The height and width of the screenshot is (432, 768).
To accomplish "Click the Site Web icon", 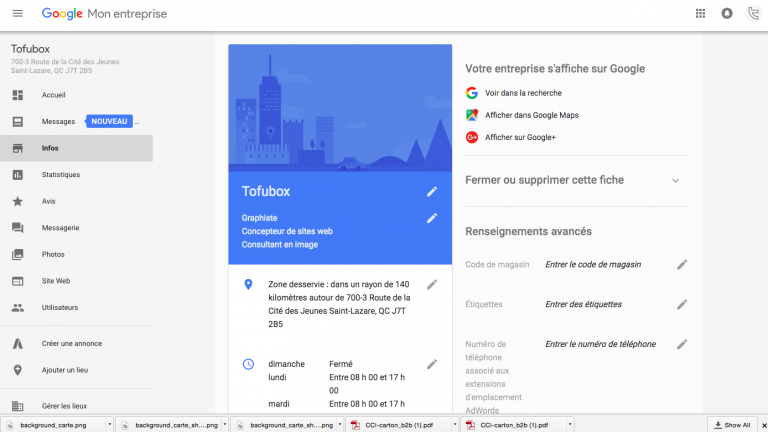I will (18, 281).
